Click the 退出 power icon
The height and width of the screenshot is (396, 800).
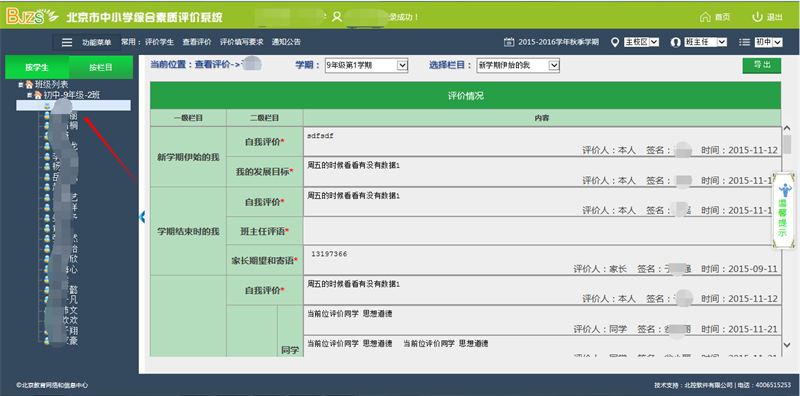click(x=757, y=17)
